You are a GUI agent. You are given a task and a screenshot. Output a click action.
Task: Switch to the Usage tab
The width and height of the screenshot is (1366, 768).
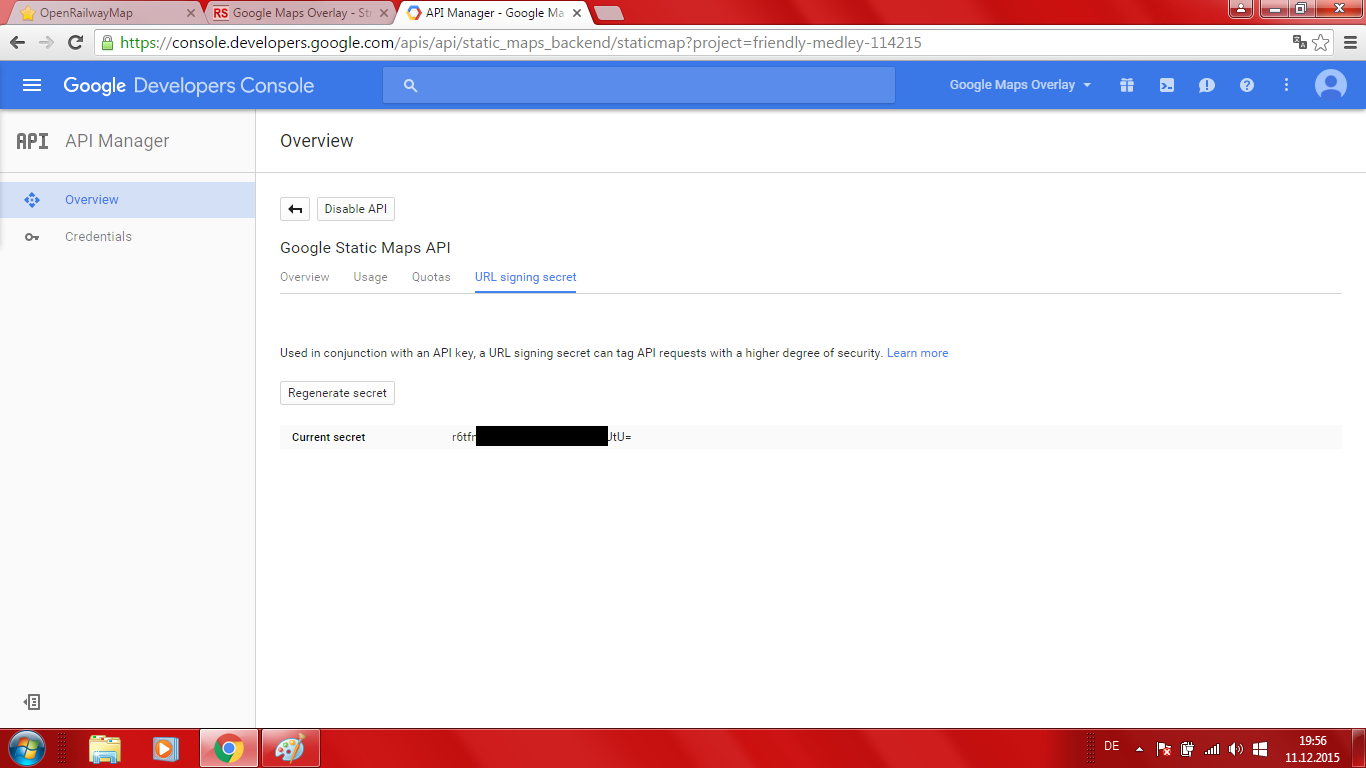(x=371, y=277)
